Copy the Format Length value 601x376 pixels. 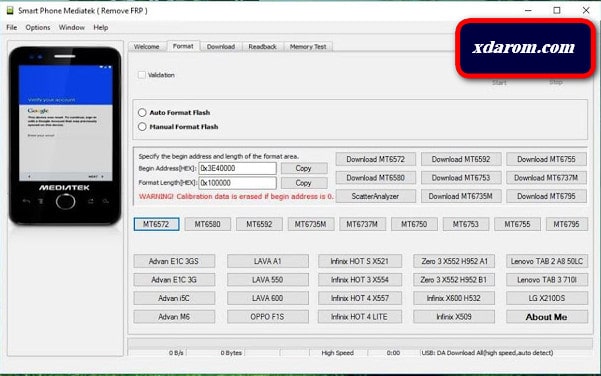pos(304,183)
